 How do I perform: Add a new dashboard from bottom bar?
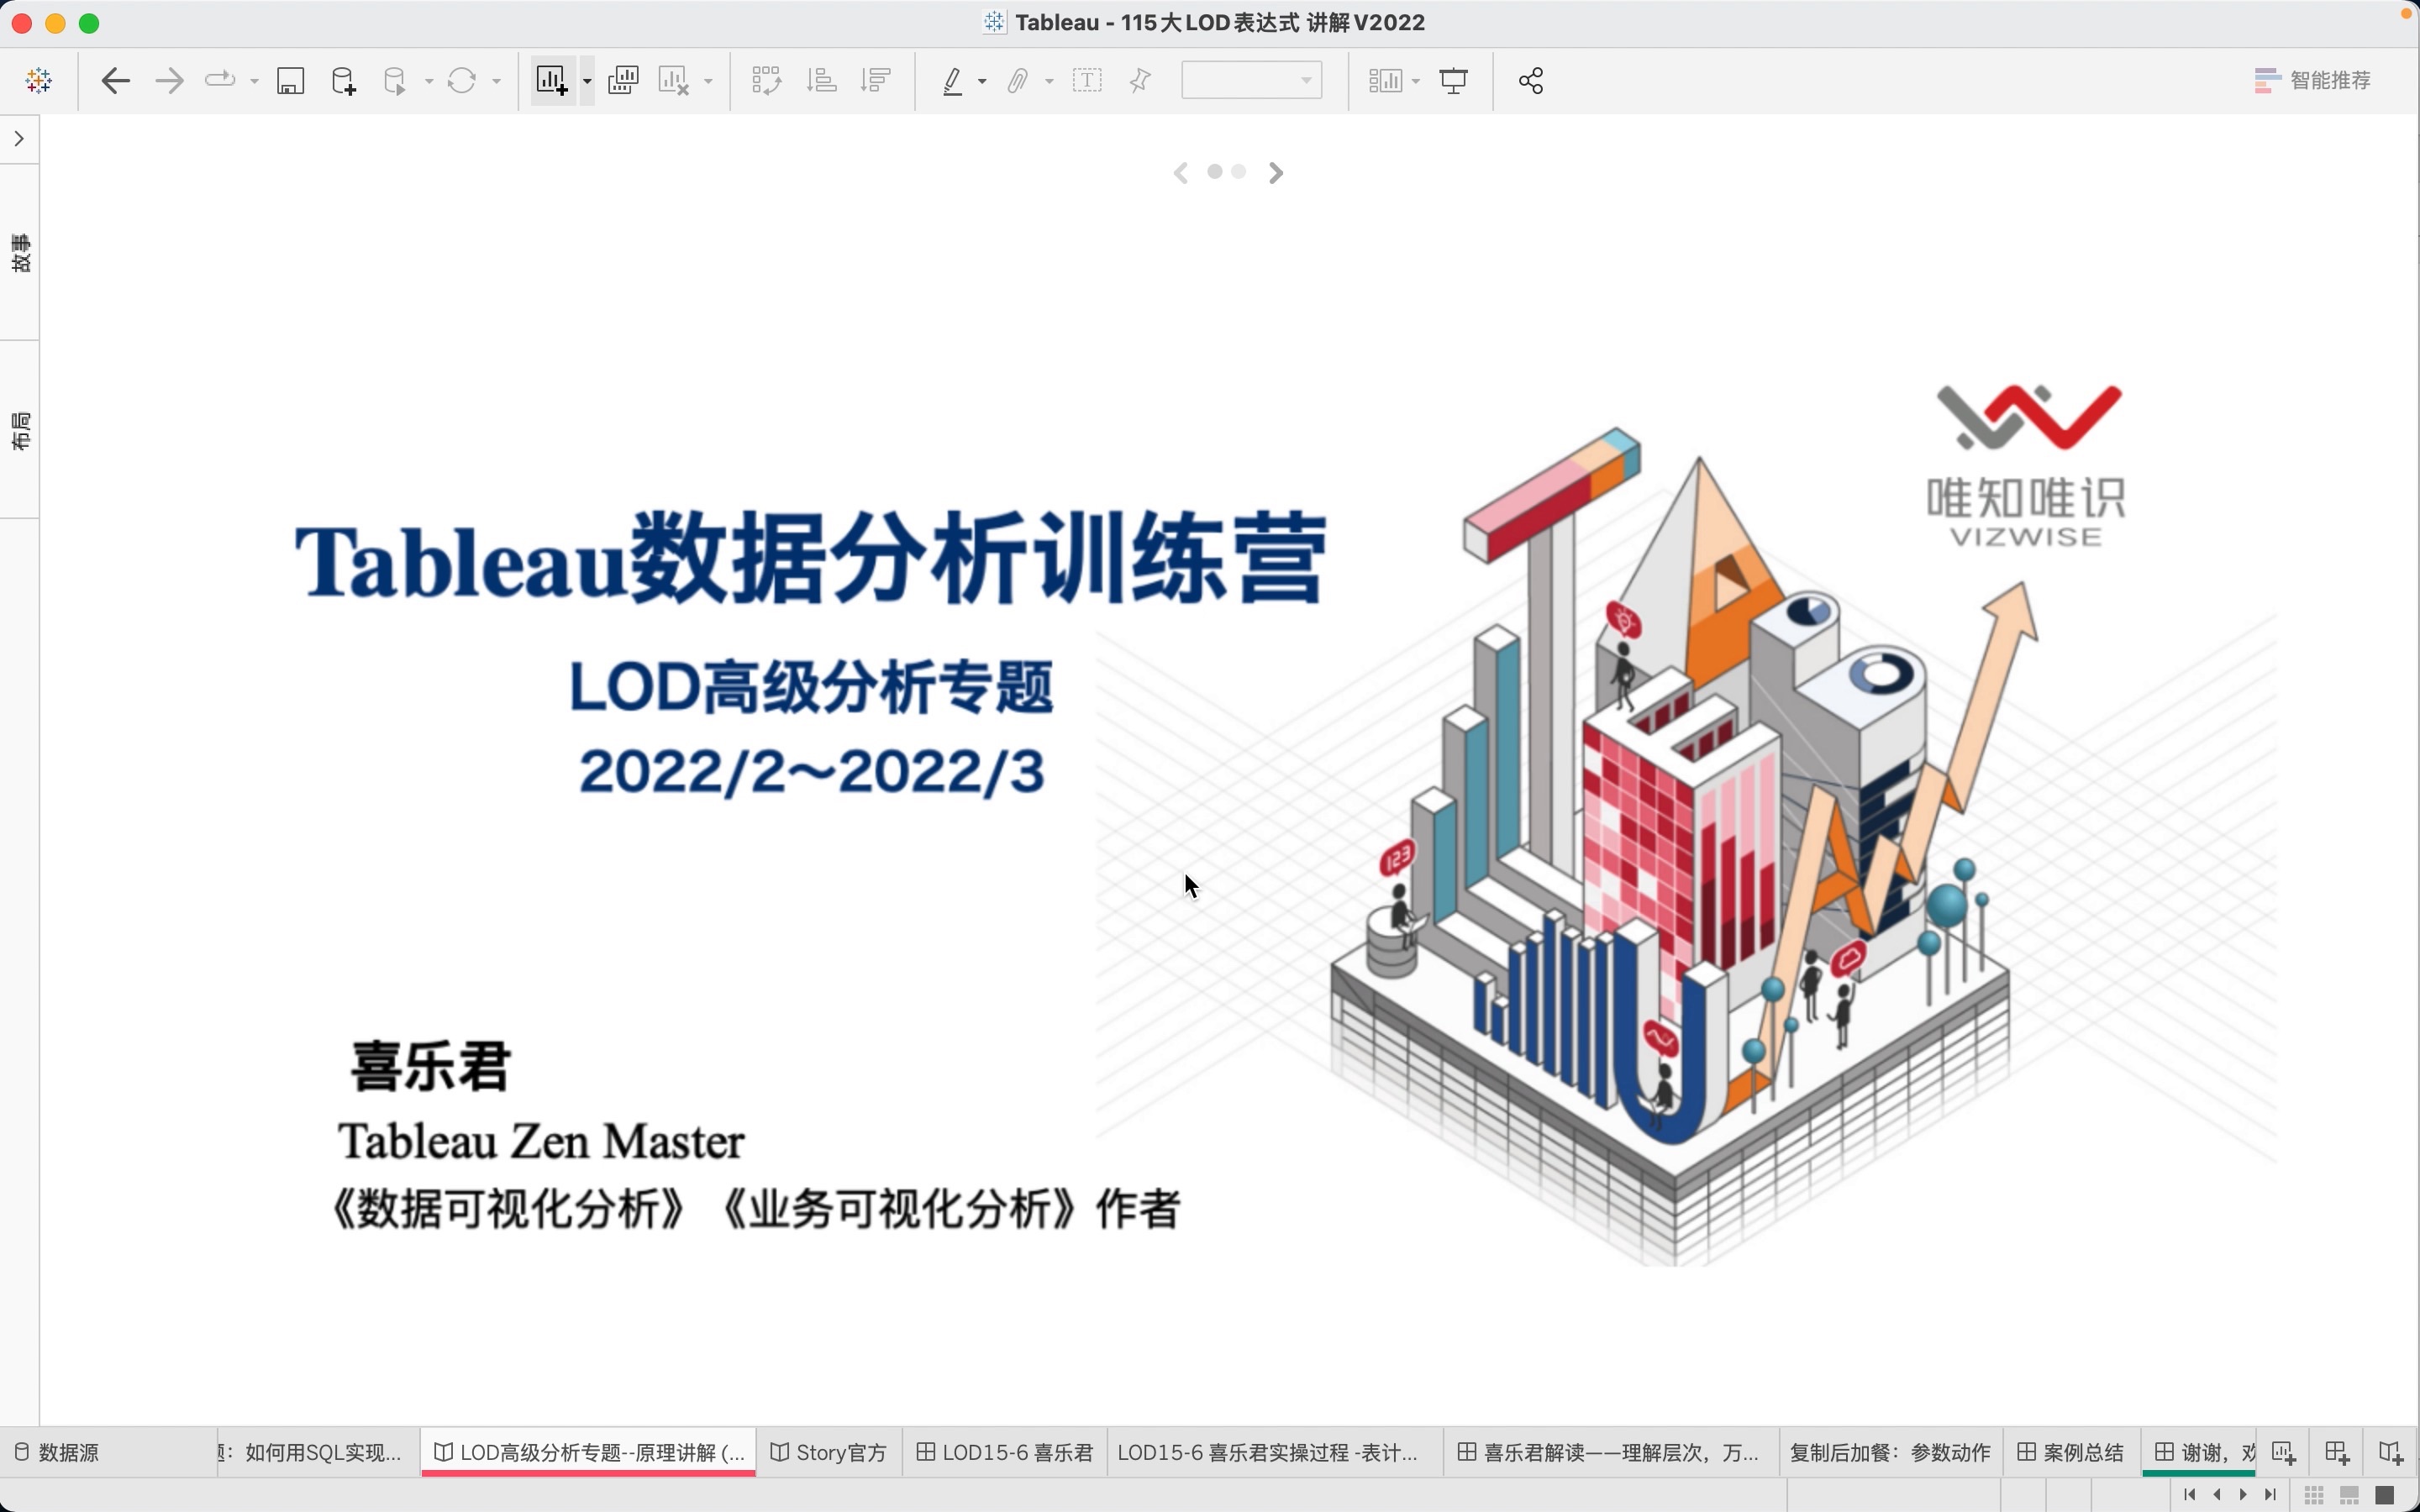pos(2338,1452)
